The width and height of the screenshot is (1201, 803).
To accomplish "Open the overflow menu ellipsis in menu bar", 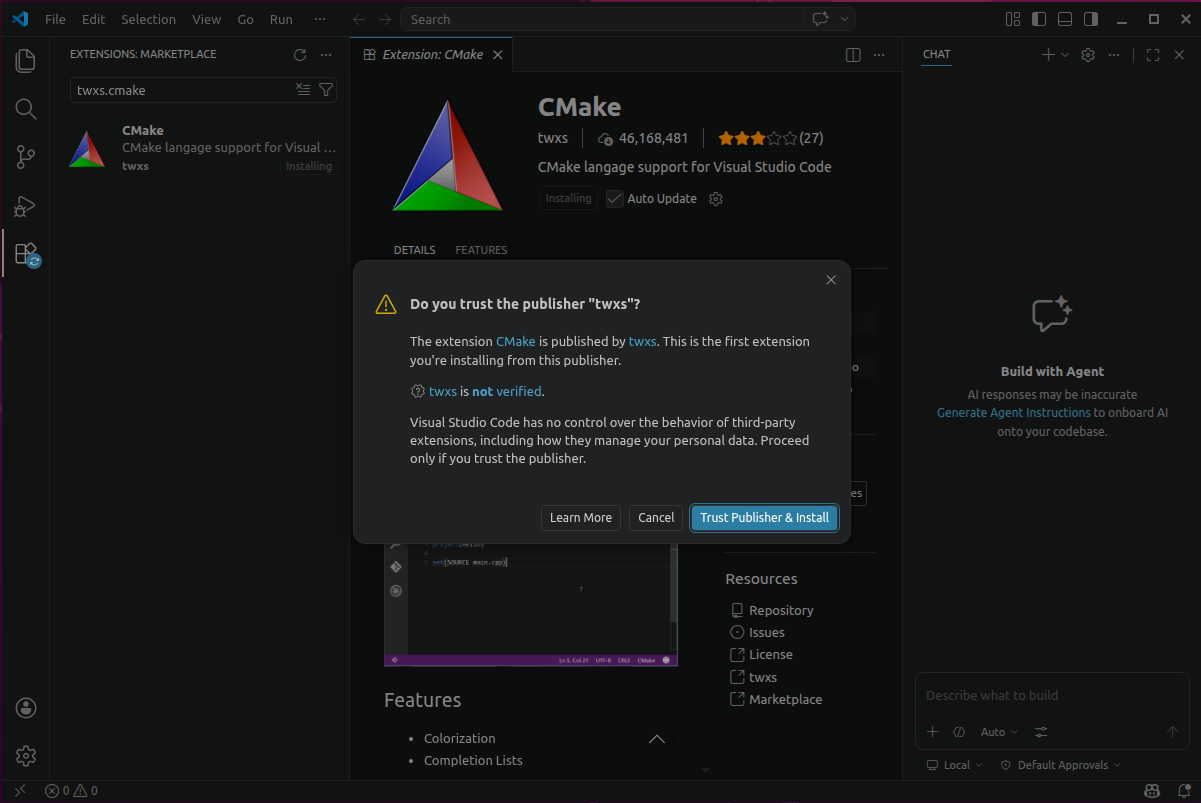I will pos(319,19).
